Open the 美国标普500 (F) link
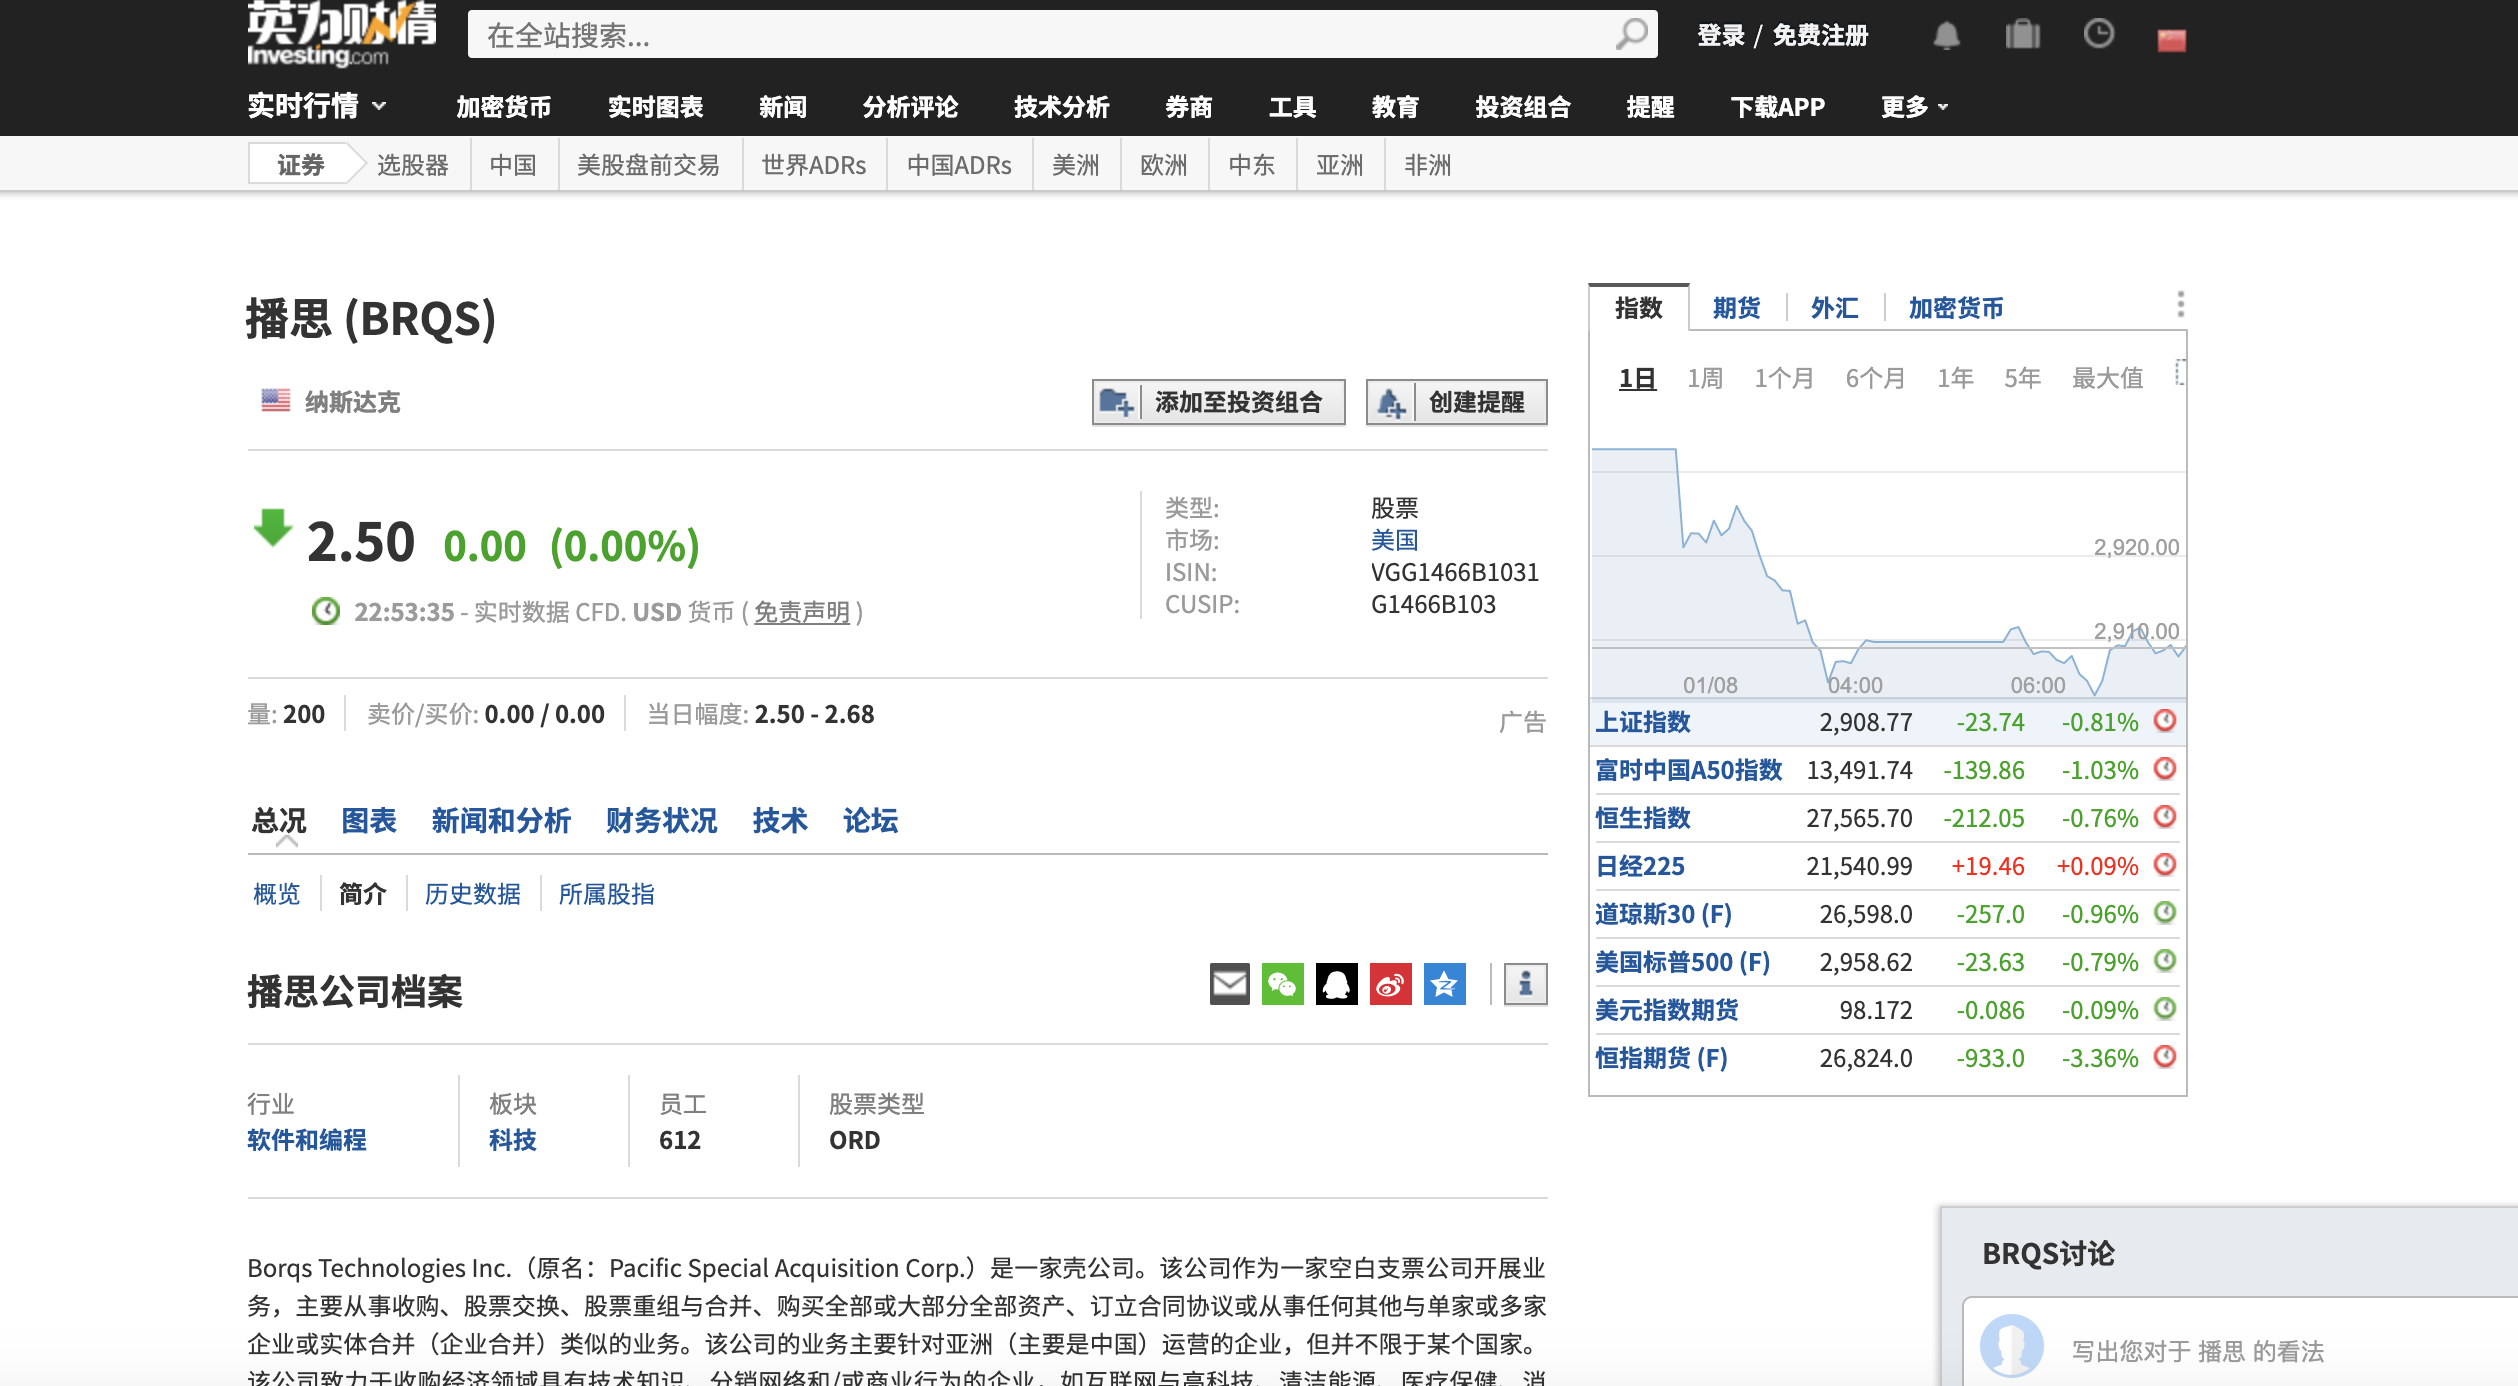Image resolution: width=2518 pixels, height=1386 pixels. pos(1682,962)
